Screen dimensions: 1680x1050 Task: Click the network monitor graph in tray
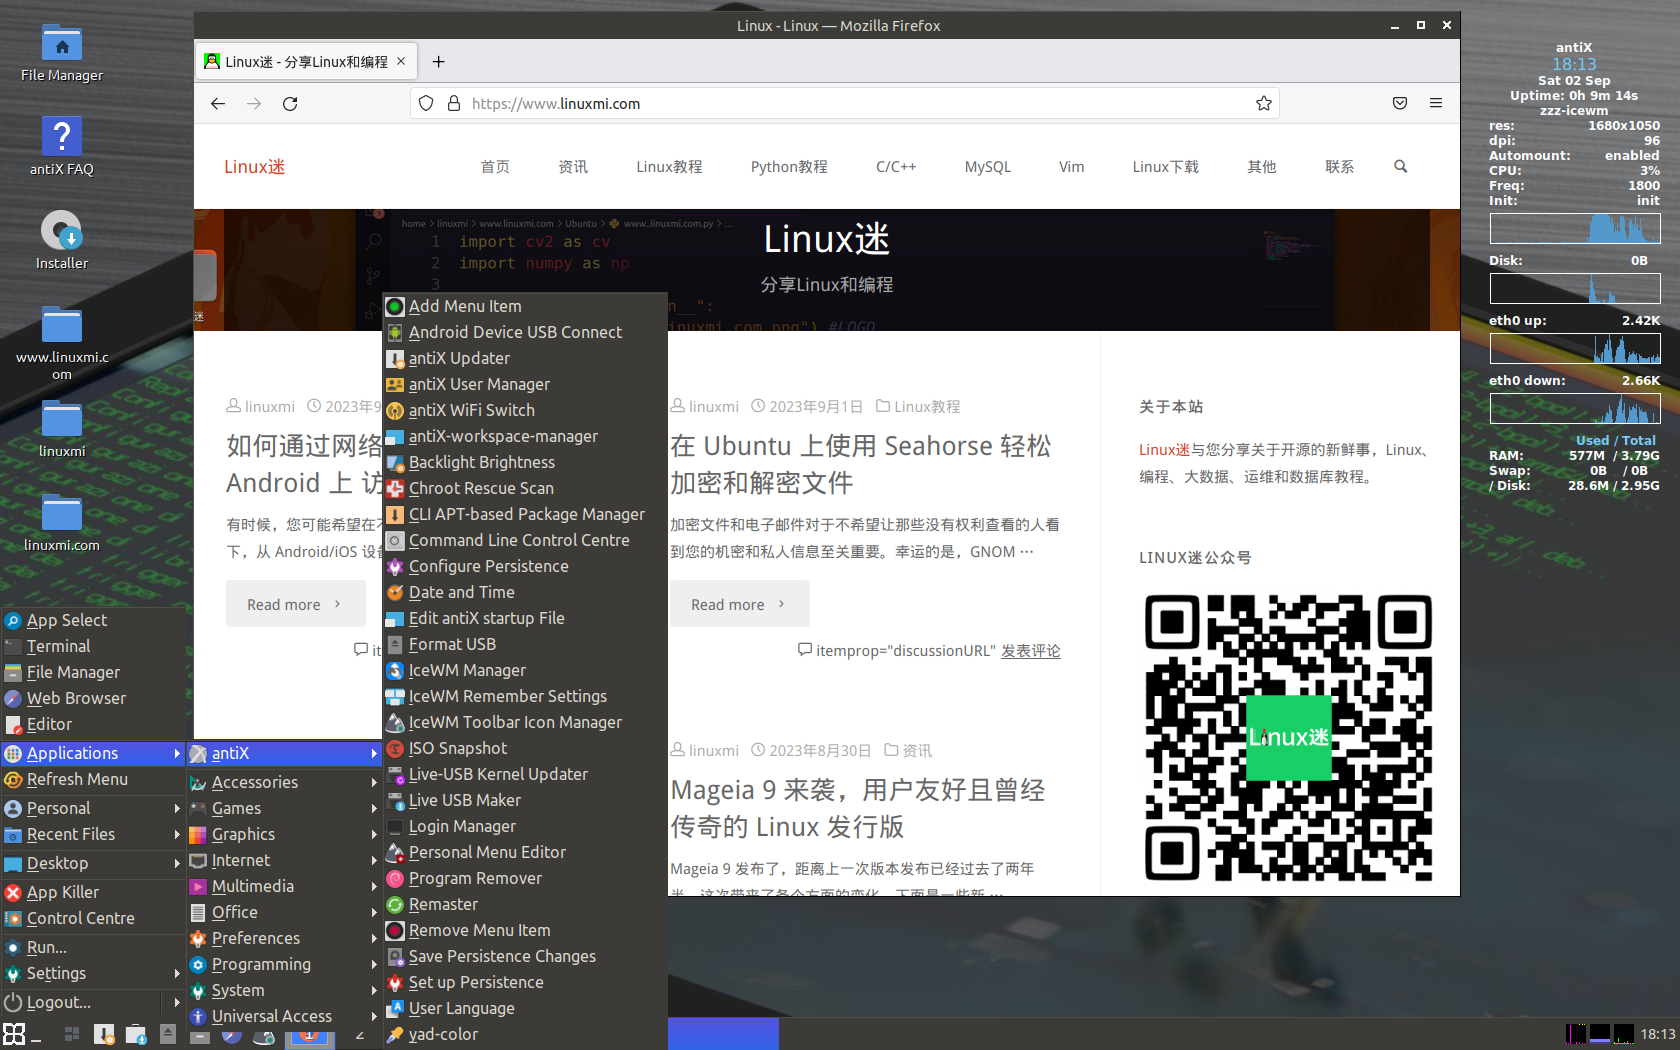tap(1576, 1034)
